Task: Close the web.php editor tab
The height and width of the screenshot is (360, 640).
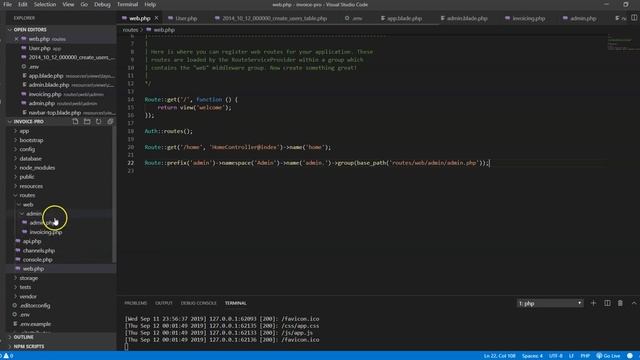Action: [x=156, y=18]
